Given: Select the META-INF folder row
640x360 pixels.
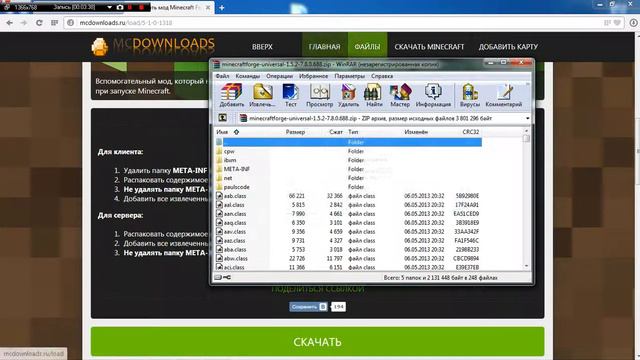Looking at the screenshot, I should point(349,169).
